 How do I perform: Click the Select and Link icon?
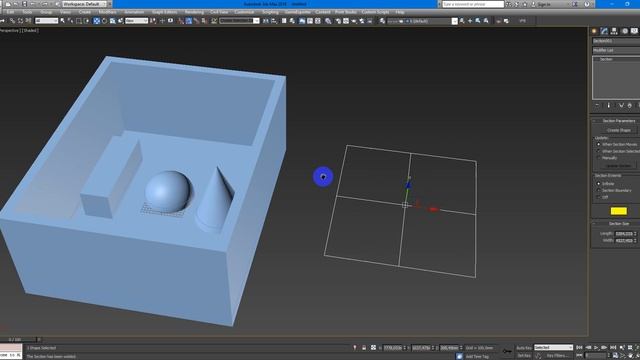point(12,20)
